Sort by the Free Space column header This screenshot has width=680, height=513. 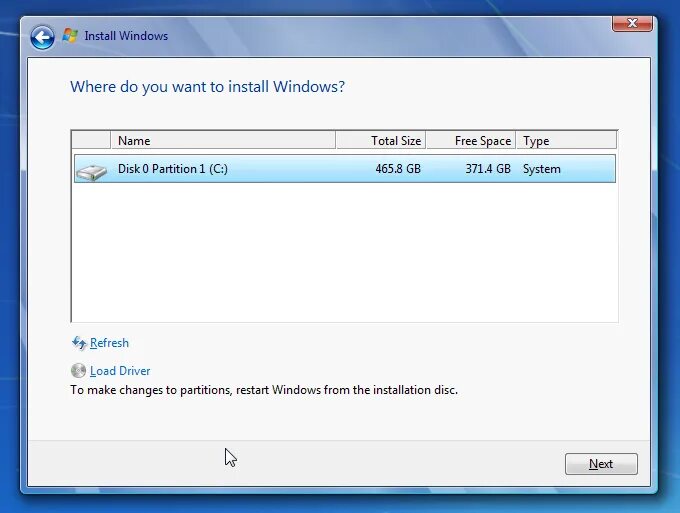pyautogui.click(x=471, y=141)
